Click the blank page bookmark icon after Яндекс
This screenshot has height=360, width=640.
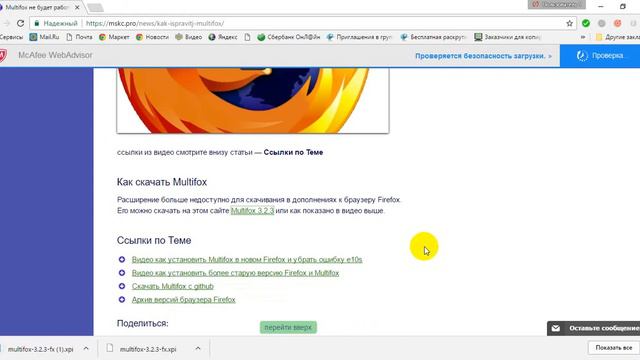click(247, 37)
